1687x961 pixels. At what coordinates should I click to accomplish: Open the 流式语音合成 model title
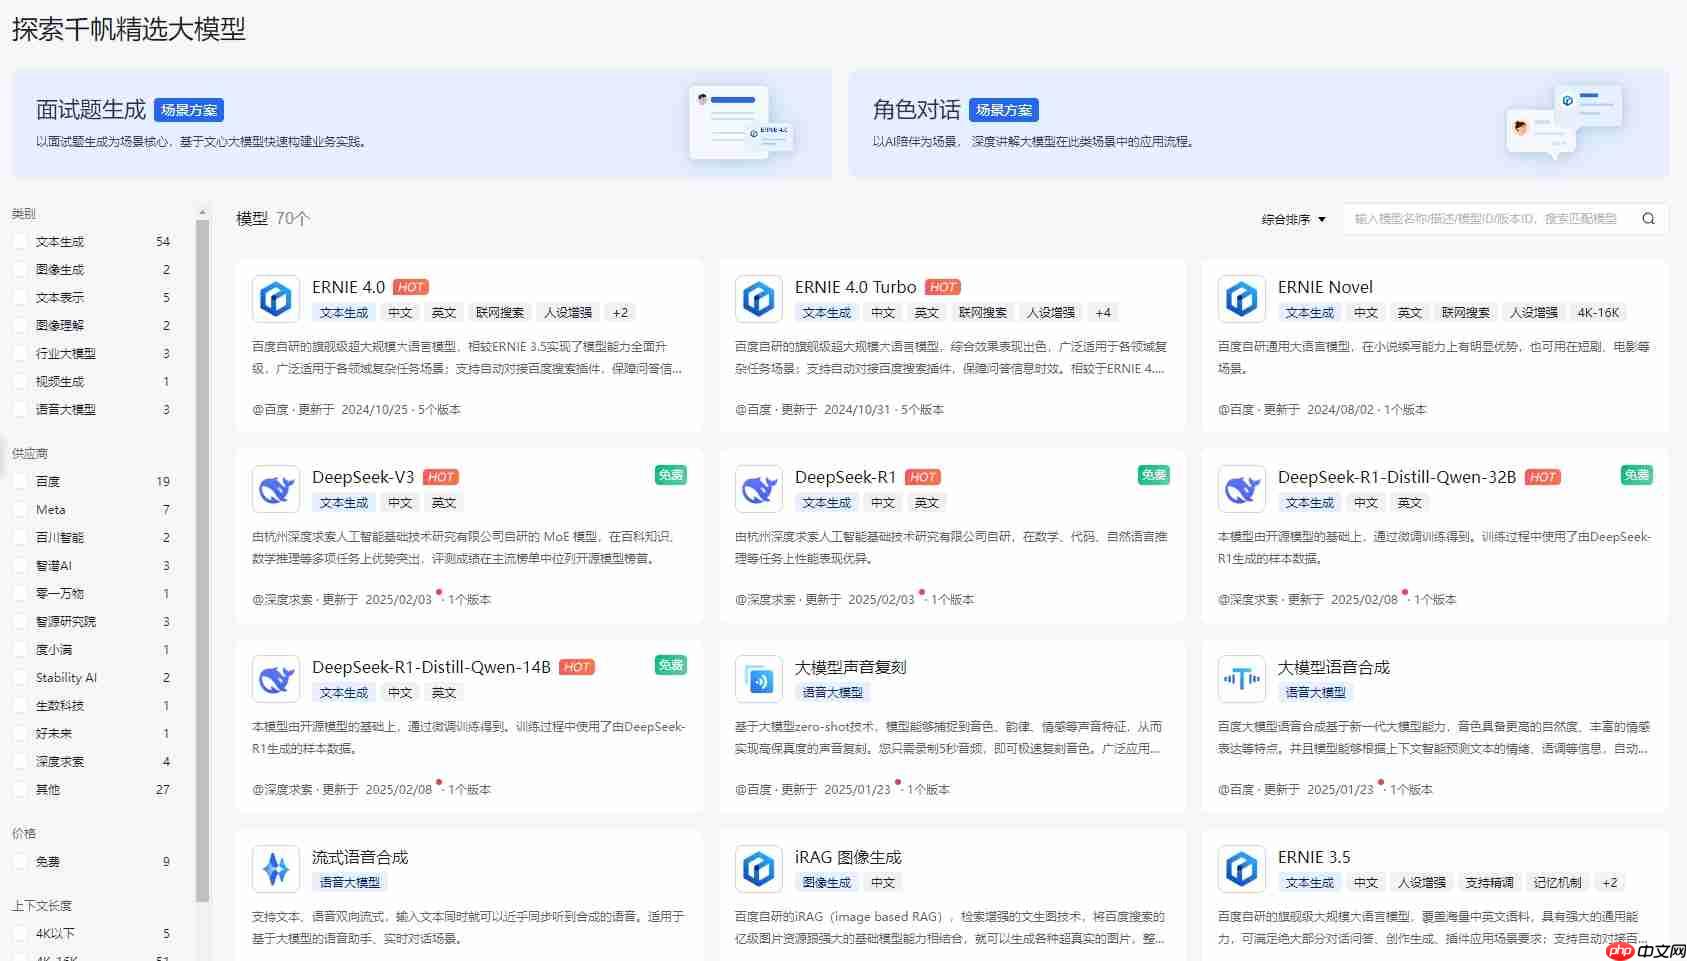[x=360, y=857]
